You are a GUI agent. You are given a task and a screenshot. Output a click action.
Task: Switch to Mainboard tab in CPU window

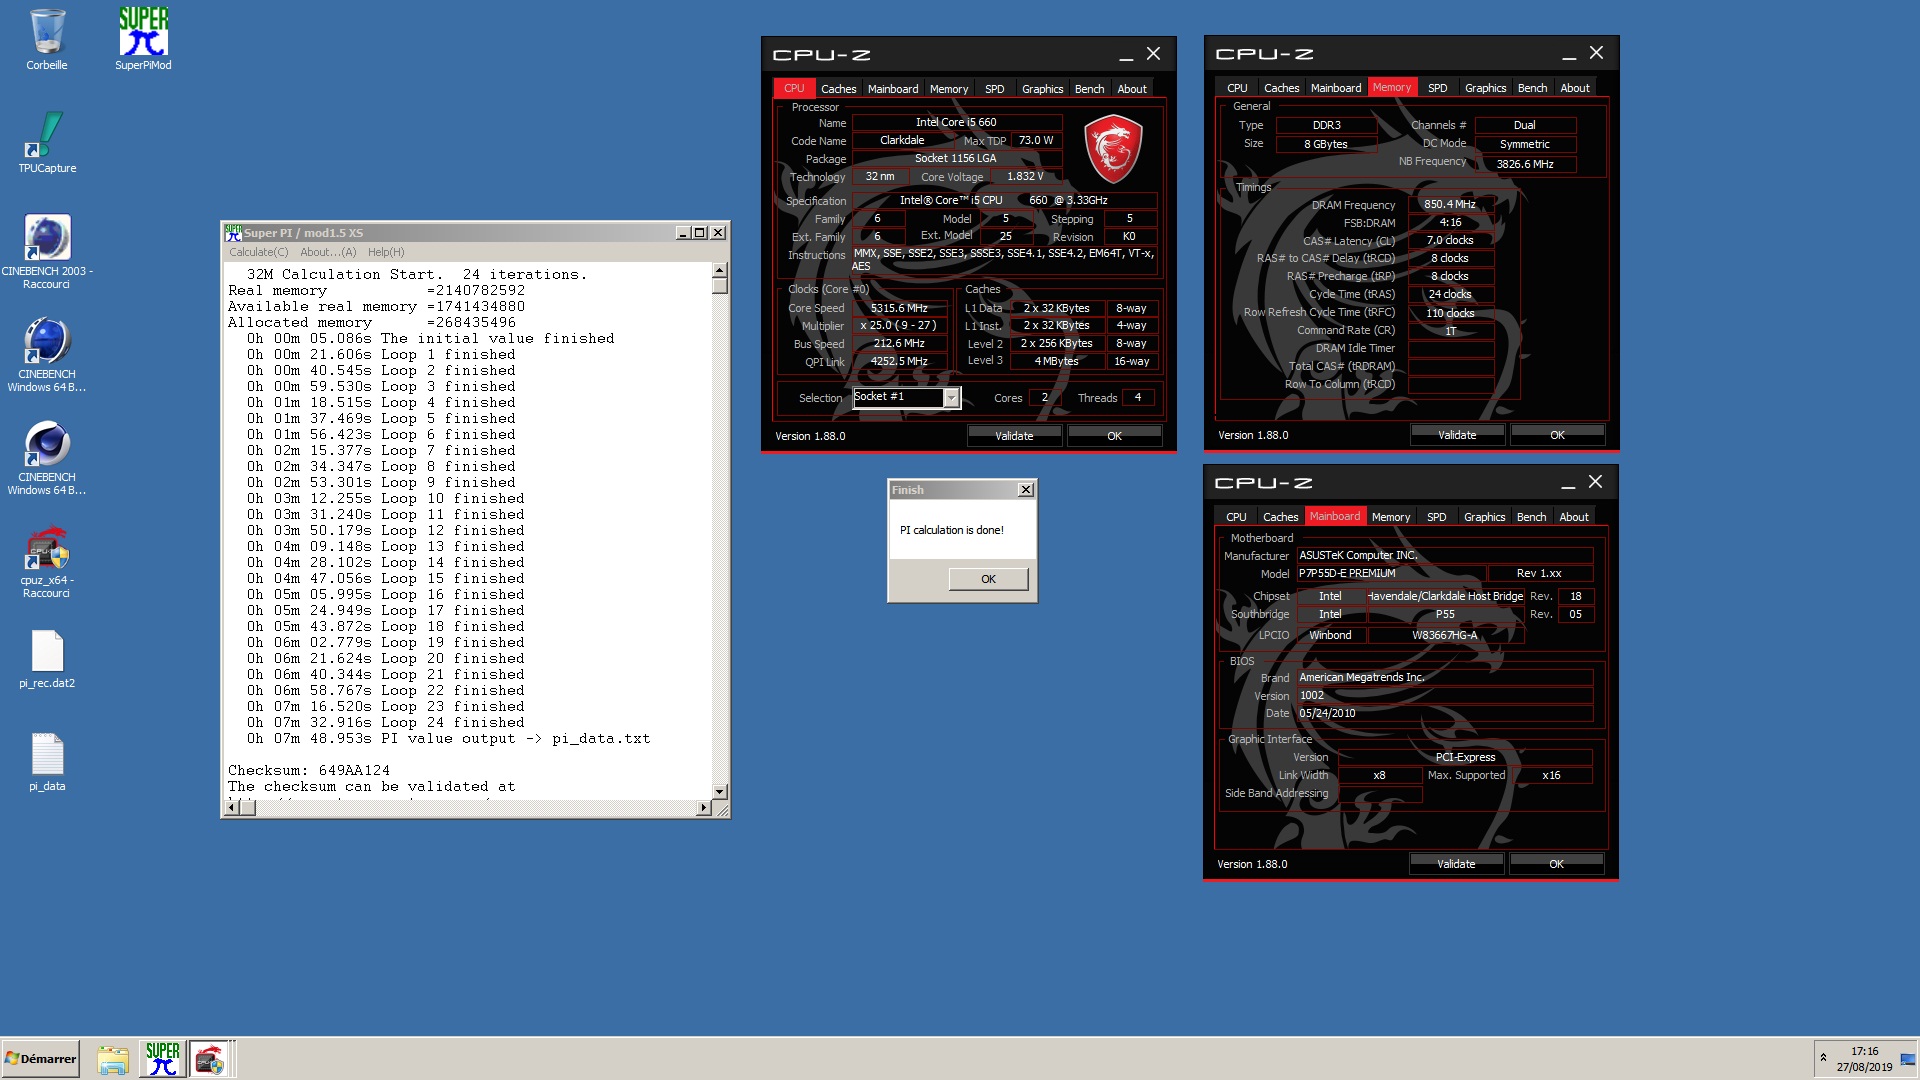[x=893, y=89]
